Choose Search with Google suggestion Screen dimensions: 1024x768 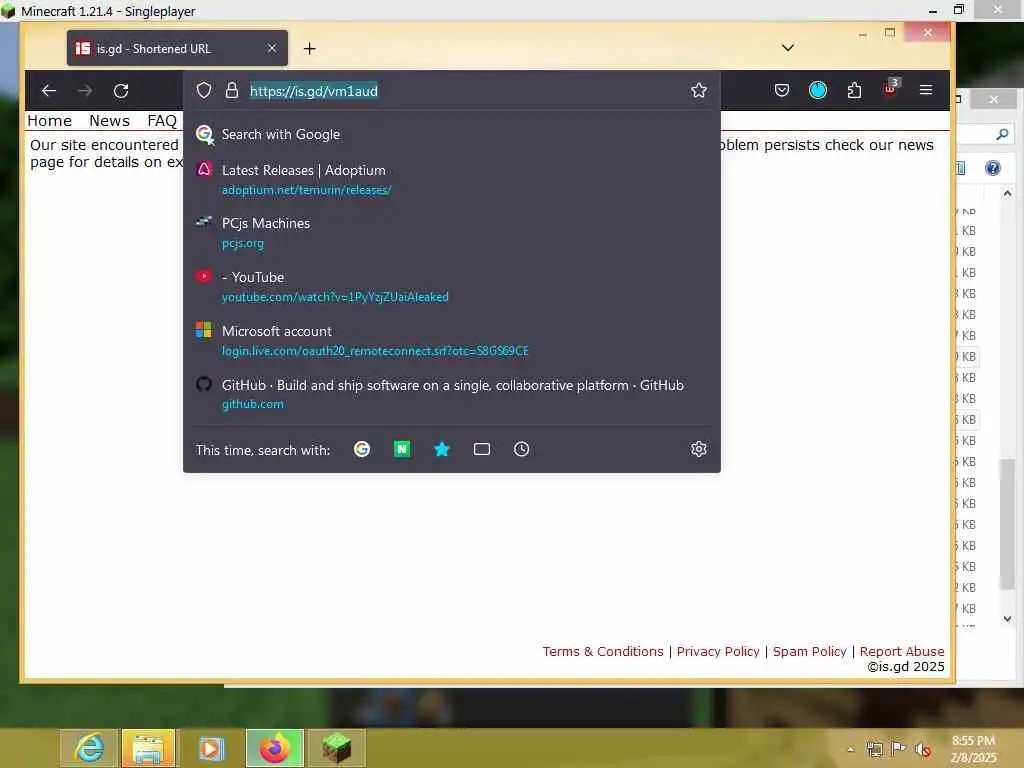coord(452,134)
